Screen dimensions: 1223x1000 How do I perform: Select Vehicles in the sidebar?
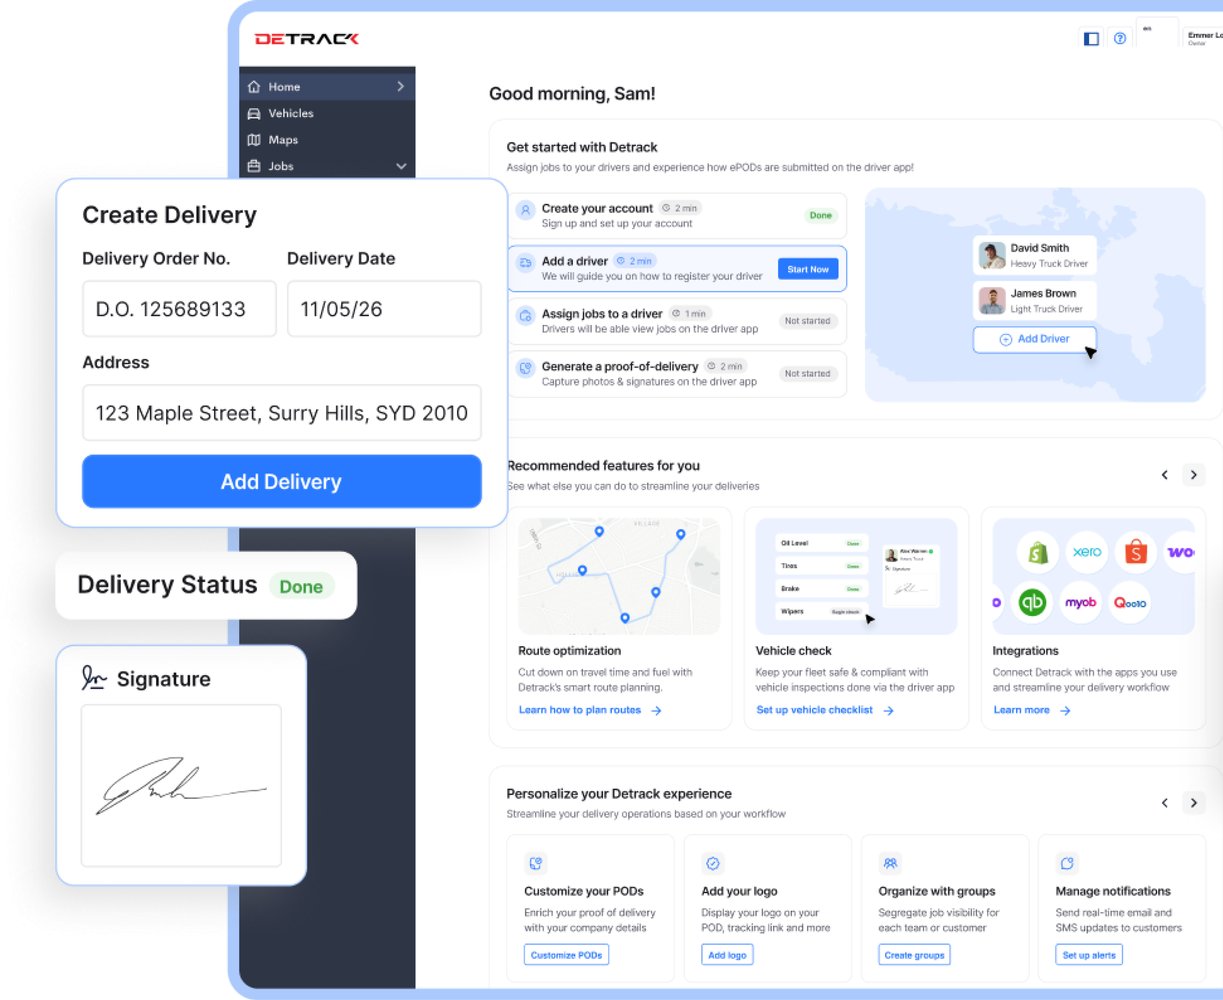(327, 114)
